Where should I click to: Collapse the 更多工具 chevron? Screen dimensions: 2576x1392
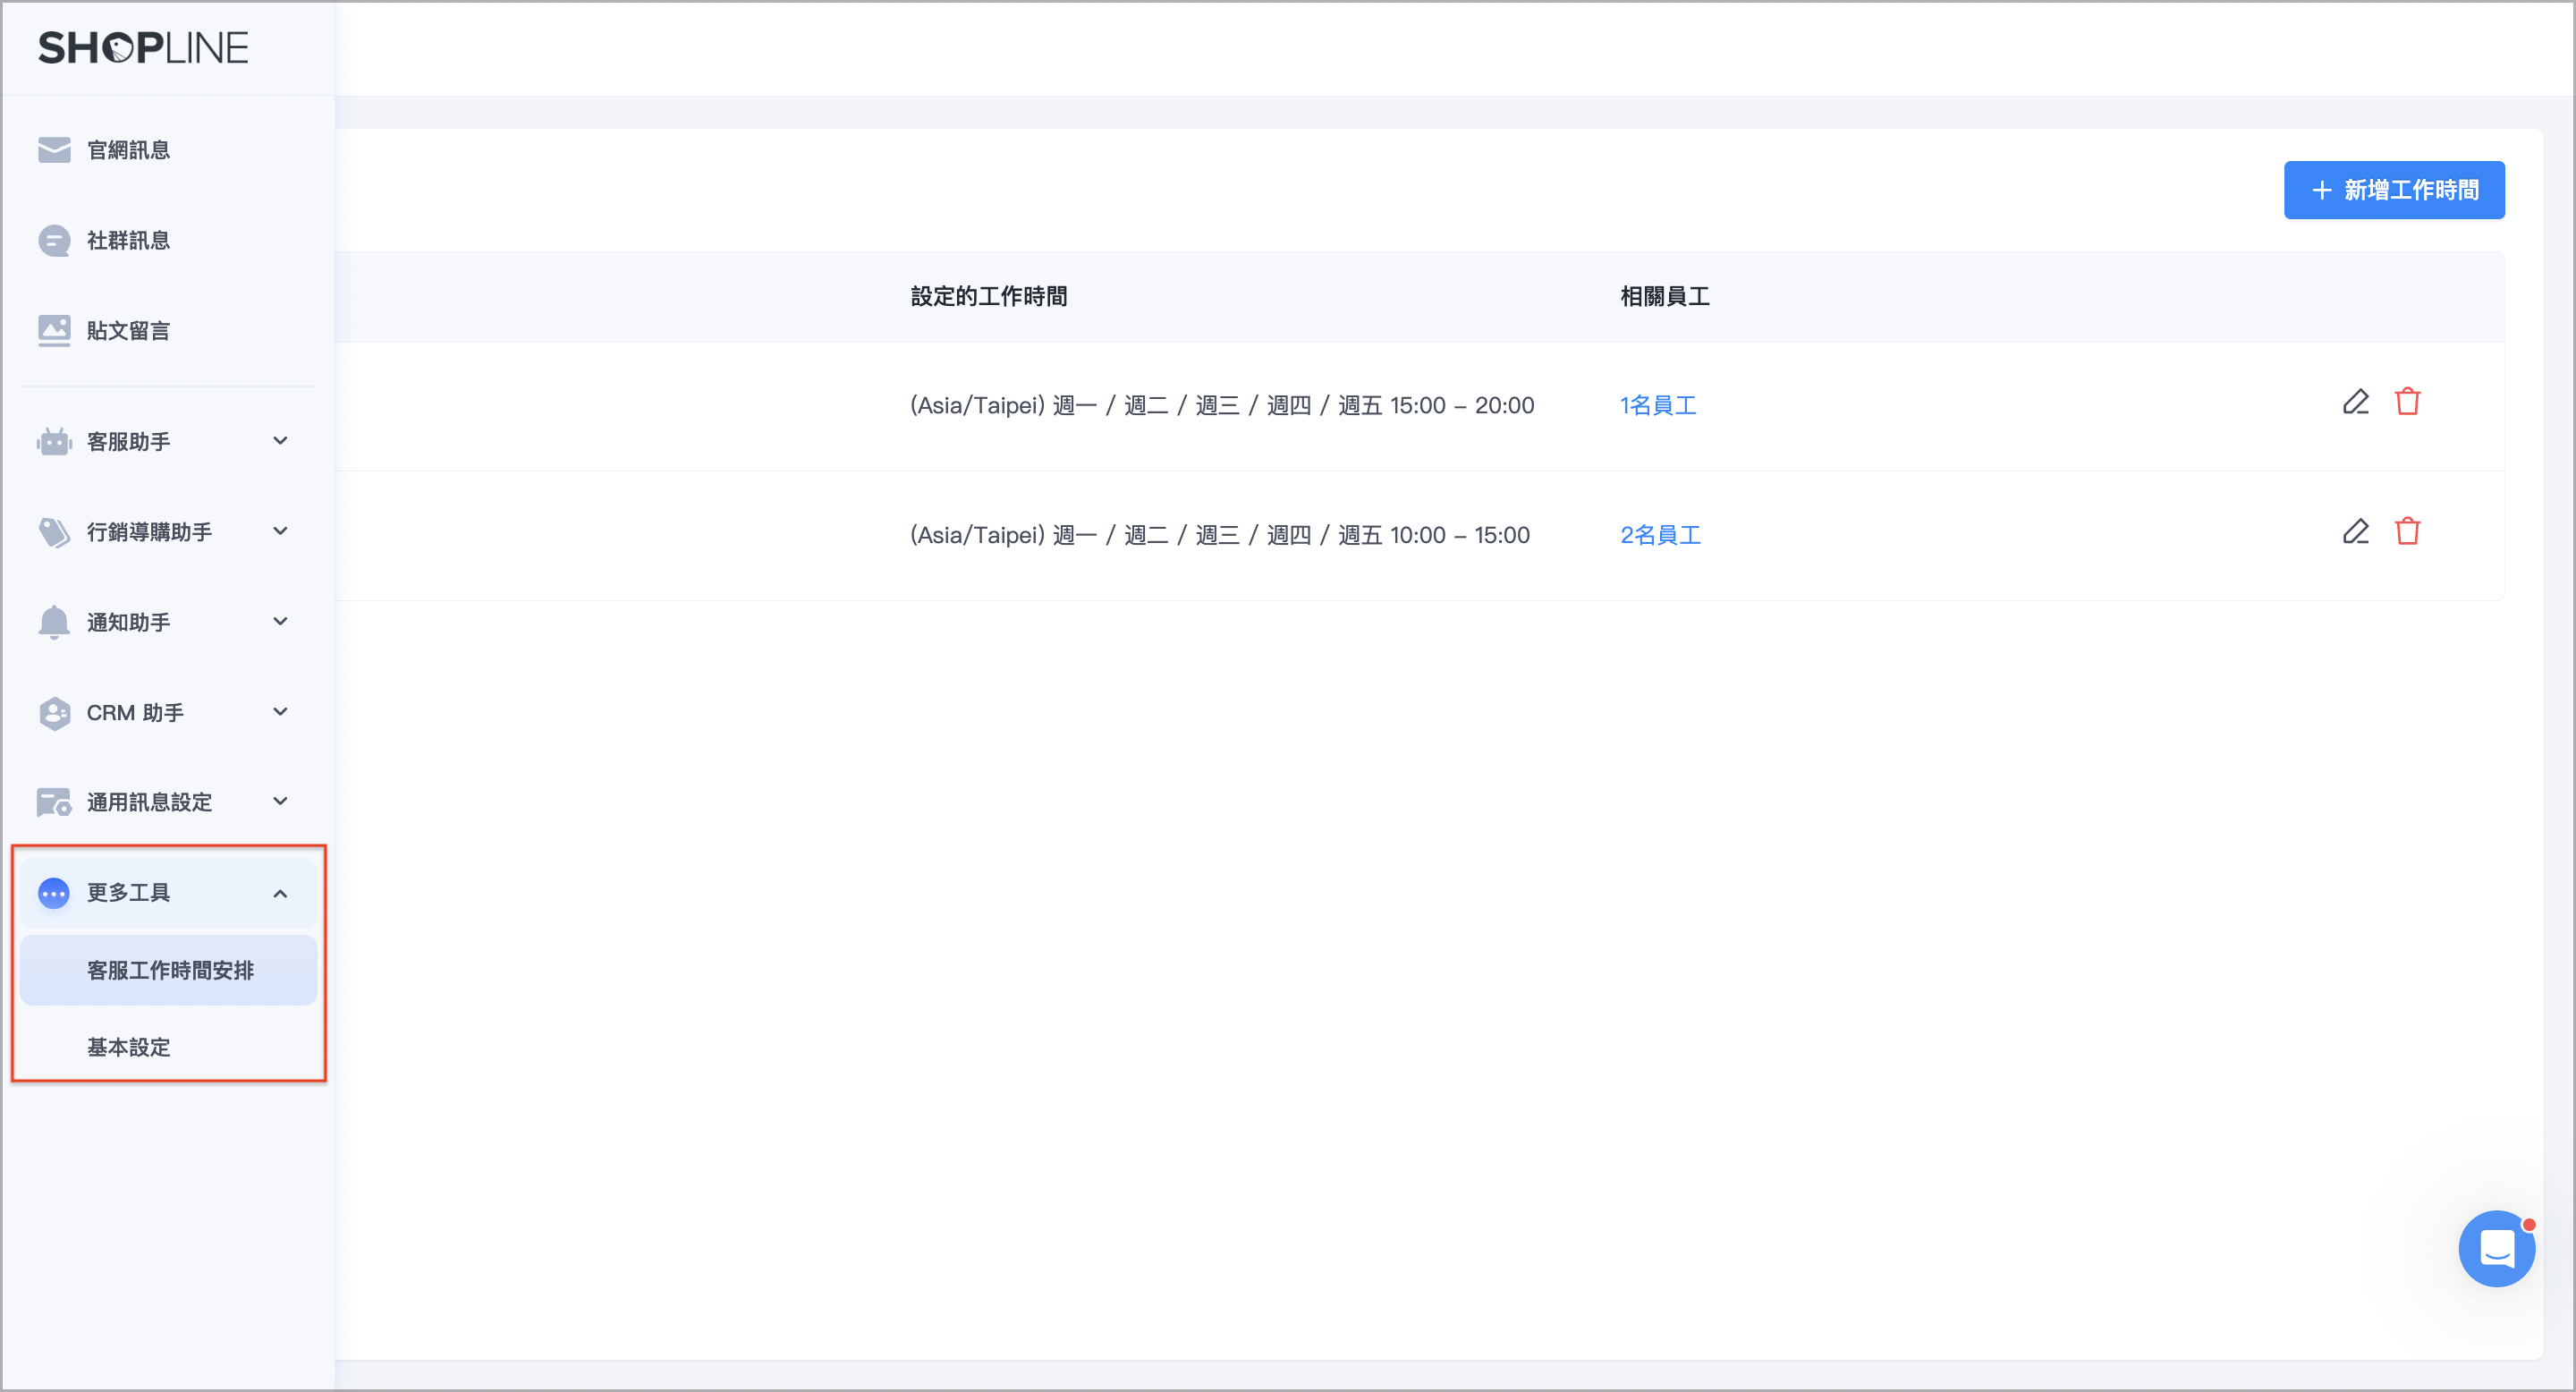tap(281, 893)
